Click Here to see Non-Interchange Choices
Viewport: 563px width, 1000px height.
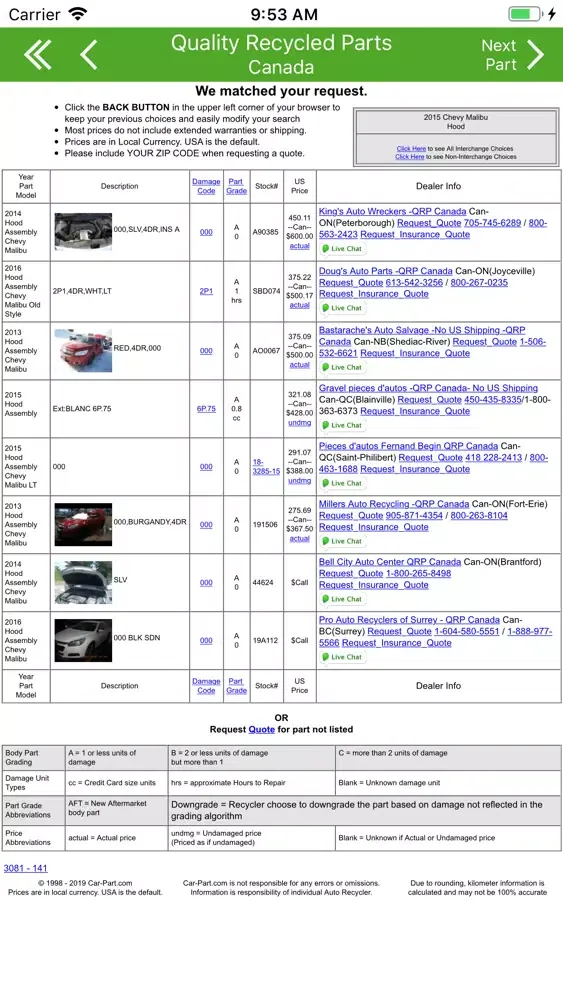[x=409, y=157]
